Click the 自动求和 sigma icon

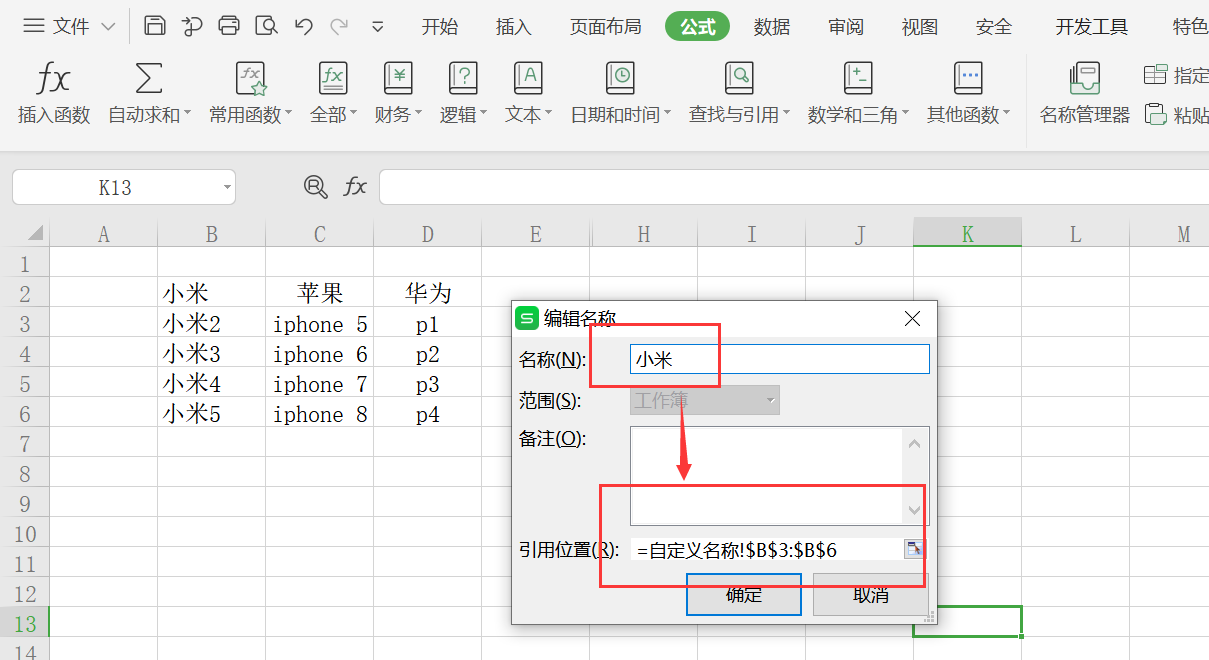coord(149,78)
